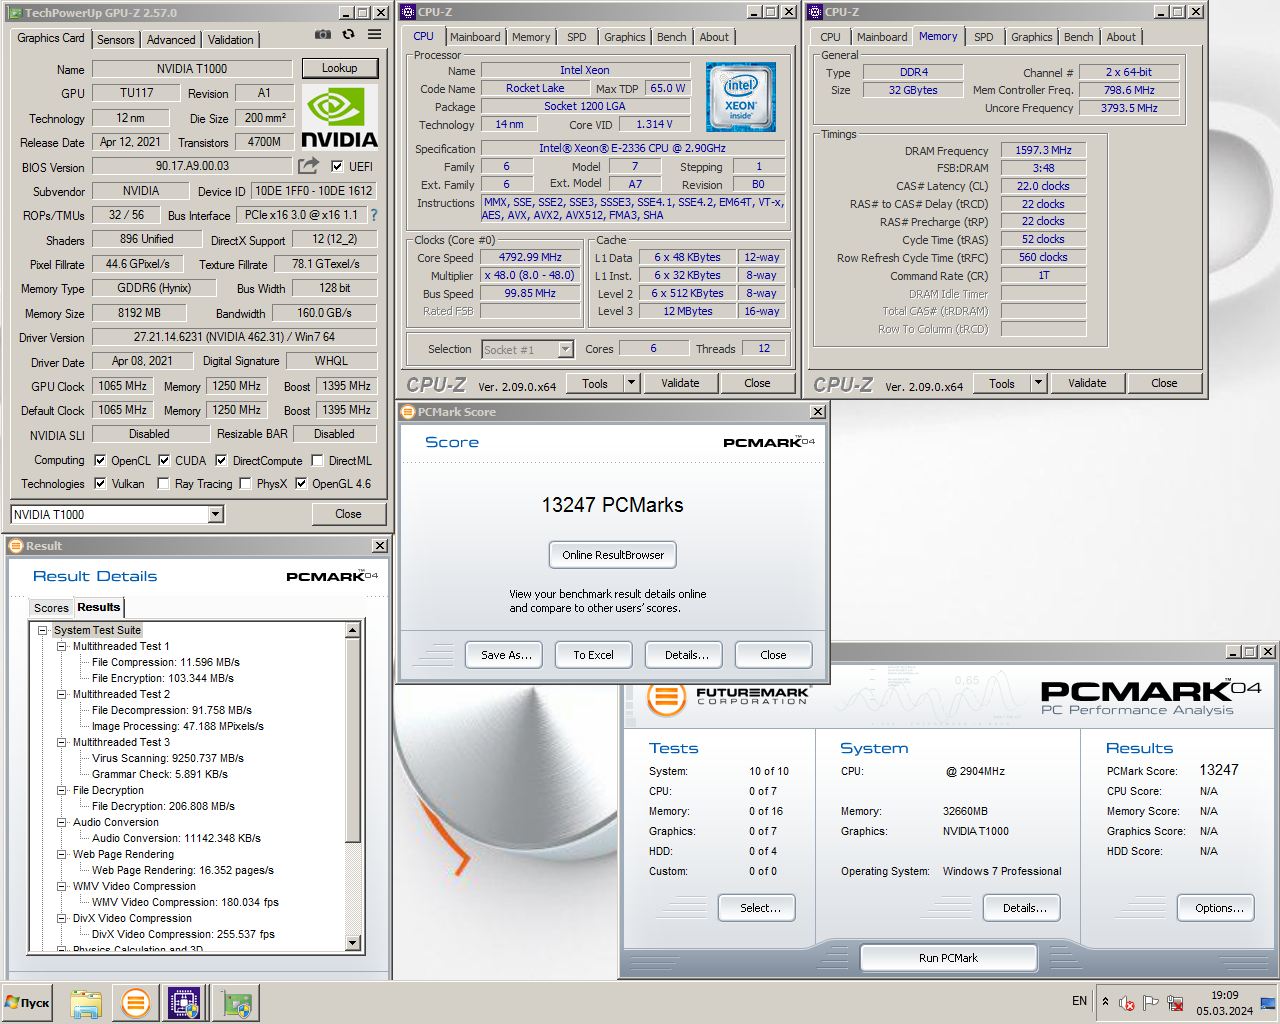Click the Result Details scrollbar down arrow

pos(352,943)
